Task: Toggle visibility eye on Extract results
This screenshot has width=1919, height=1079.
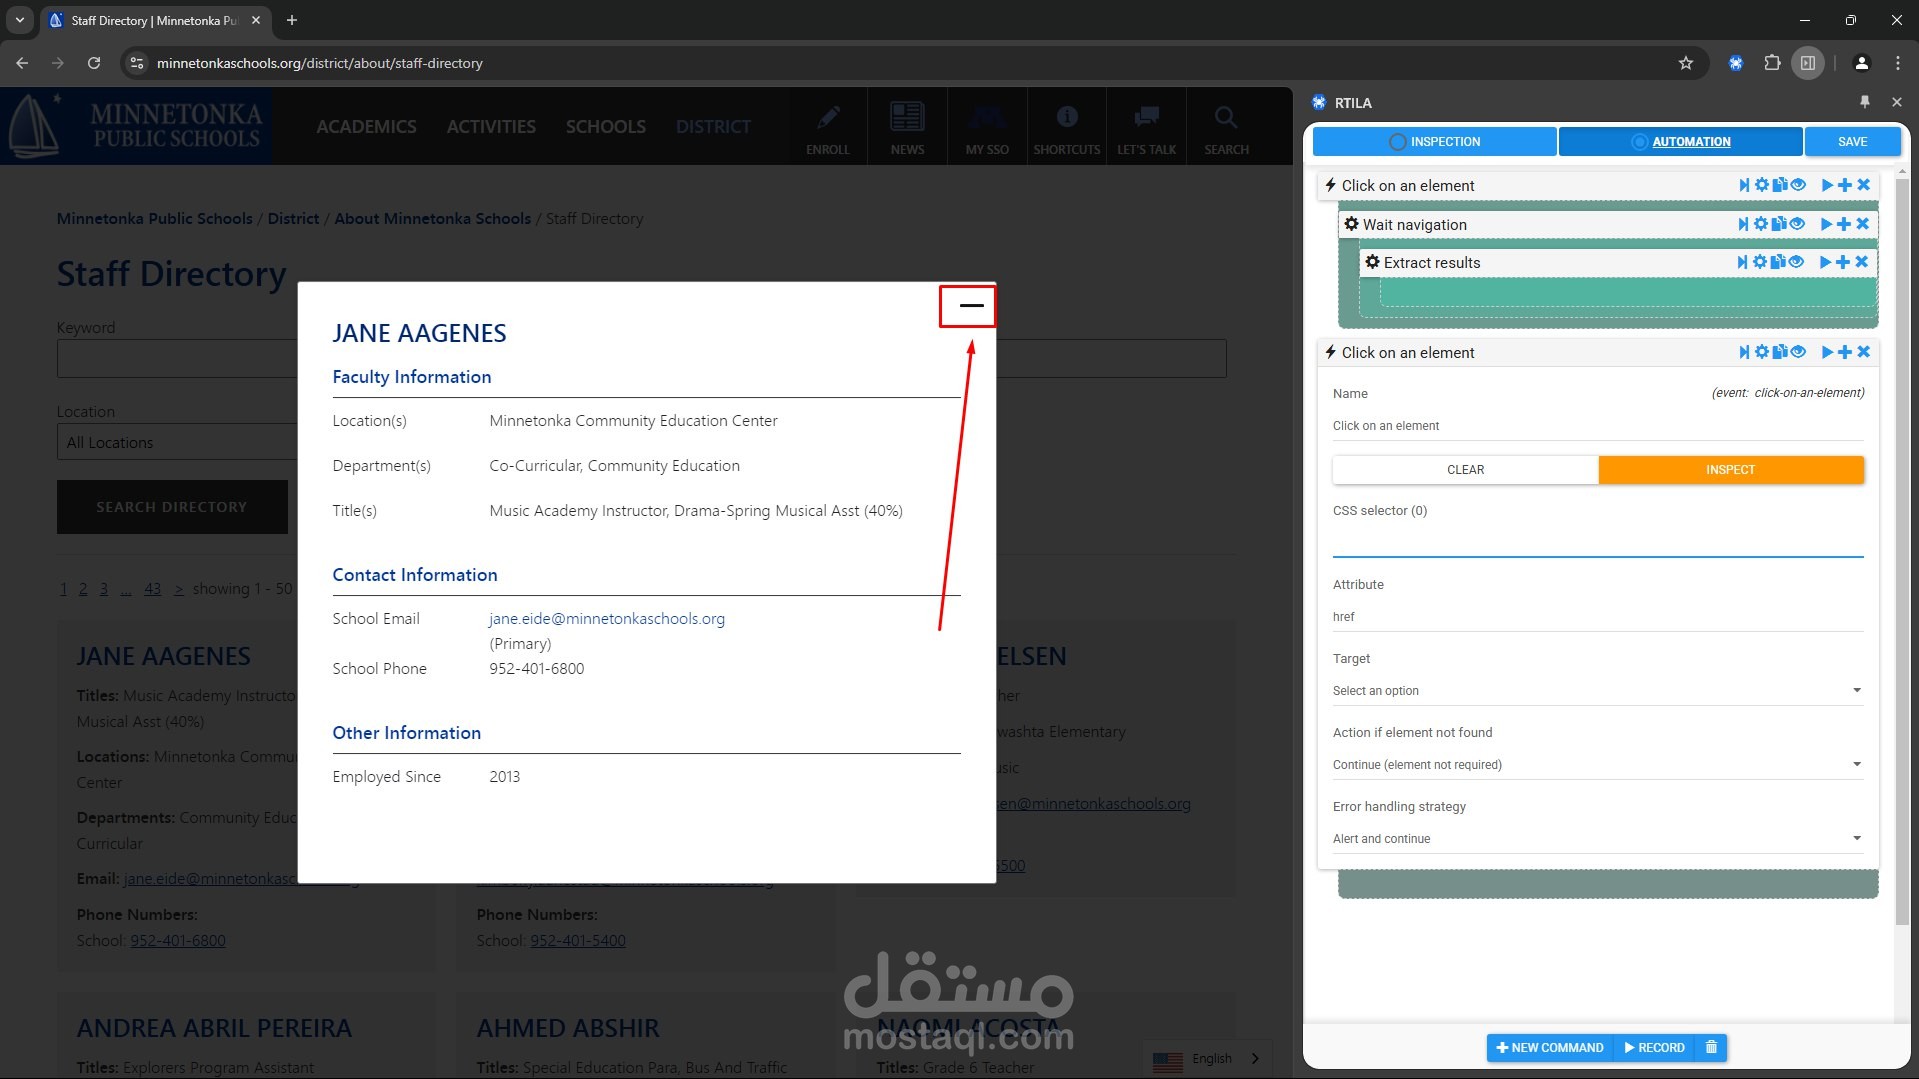Action: pos(1796,262)
